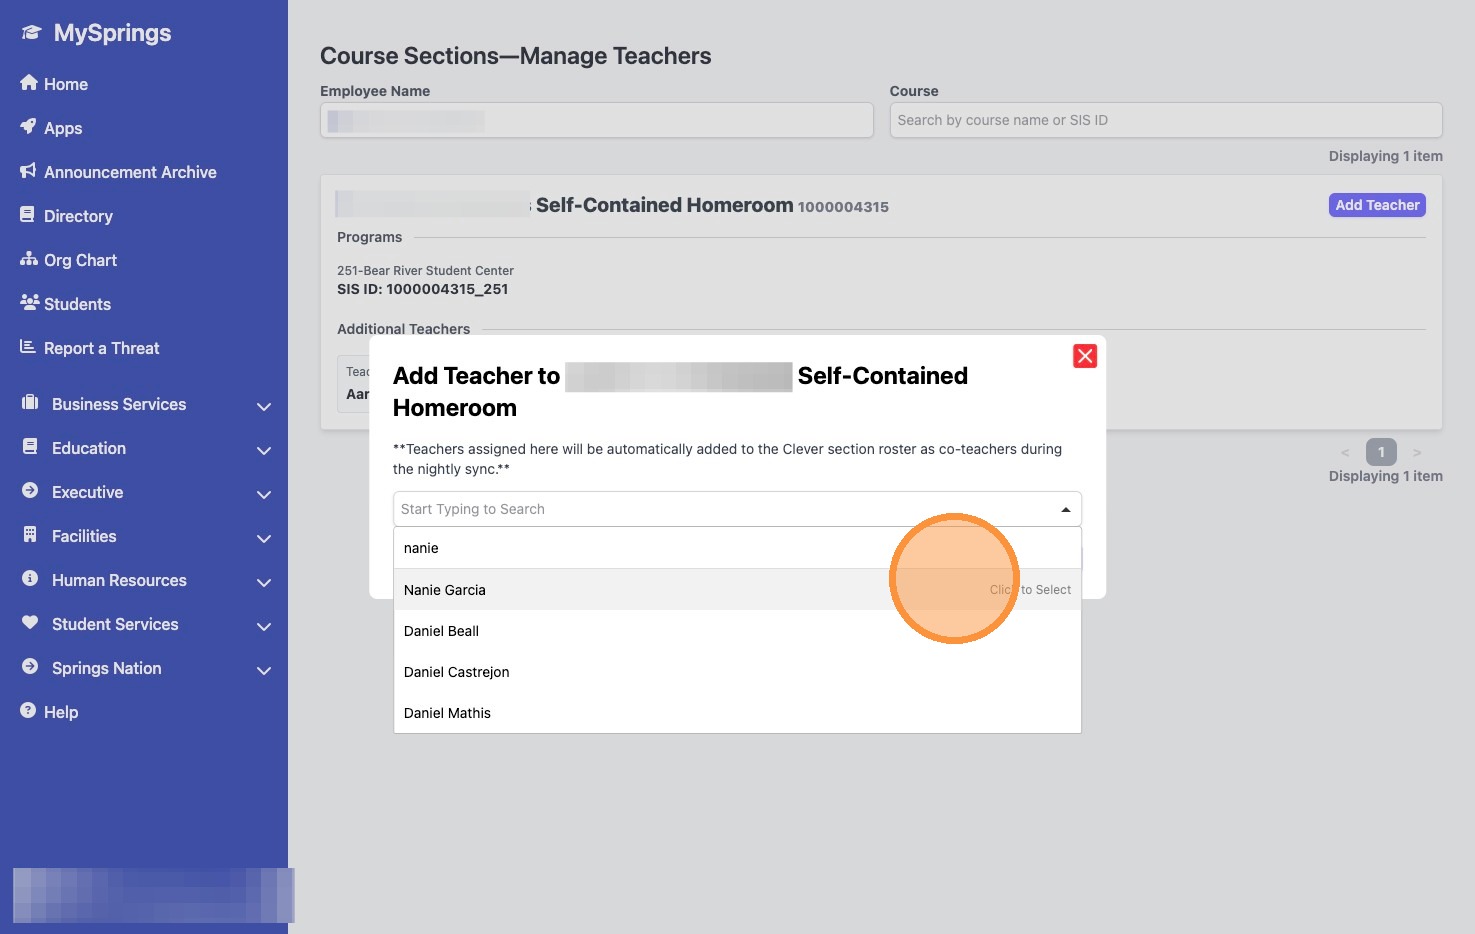Click the Apps rocket icon
This screenshot has width=1475, height=934.
pyautogui.click(x=29, y=127)
